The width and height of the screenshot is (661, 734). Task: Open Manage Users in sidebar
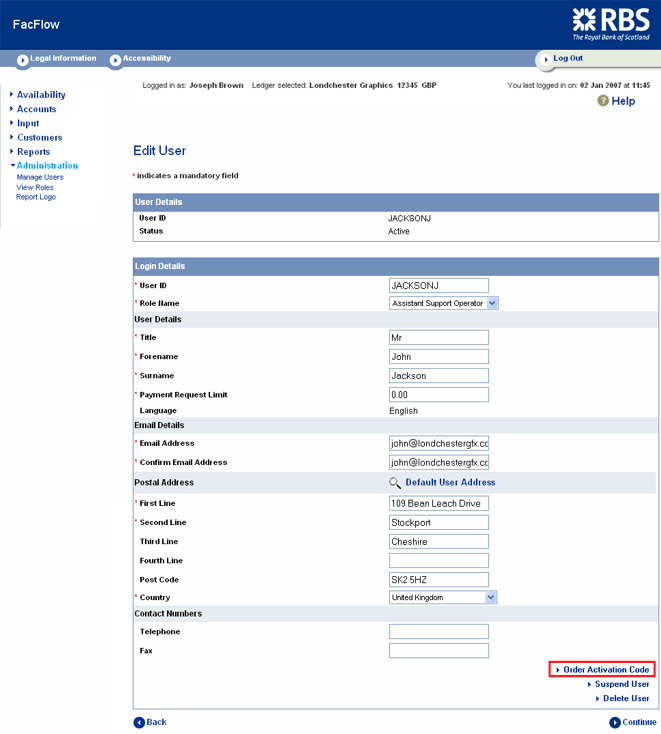pos(40,177)
